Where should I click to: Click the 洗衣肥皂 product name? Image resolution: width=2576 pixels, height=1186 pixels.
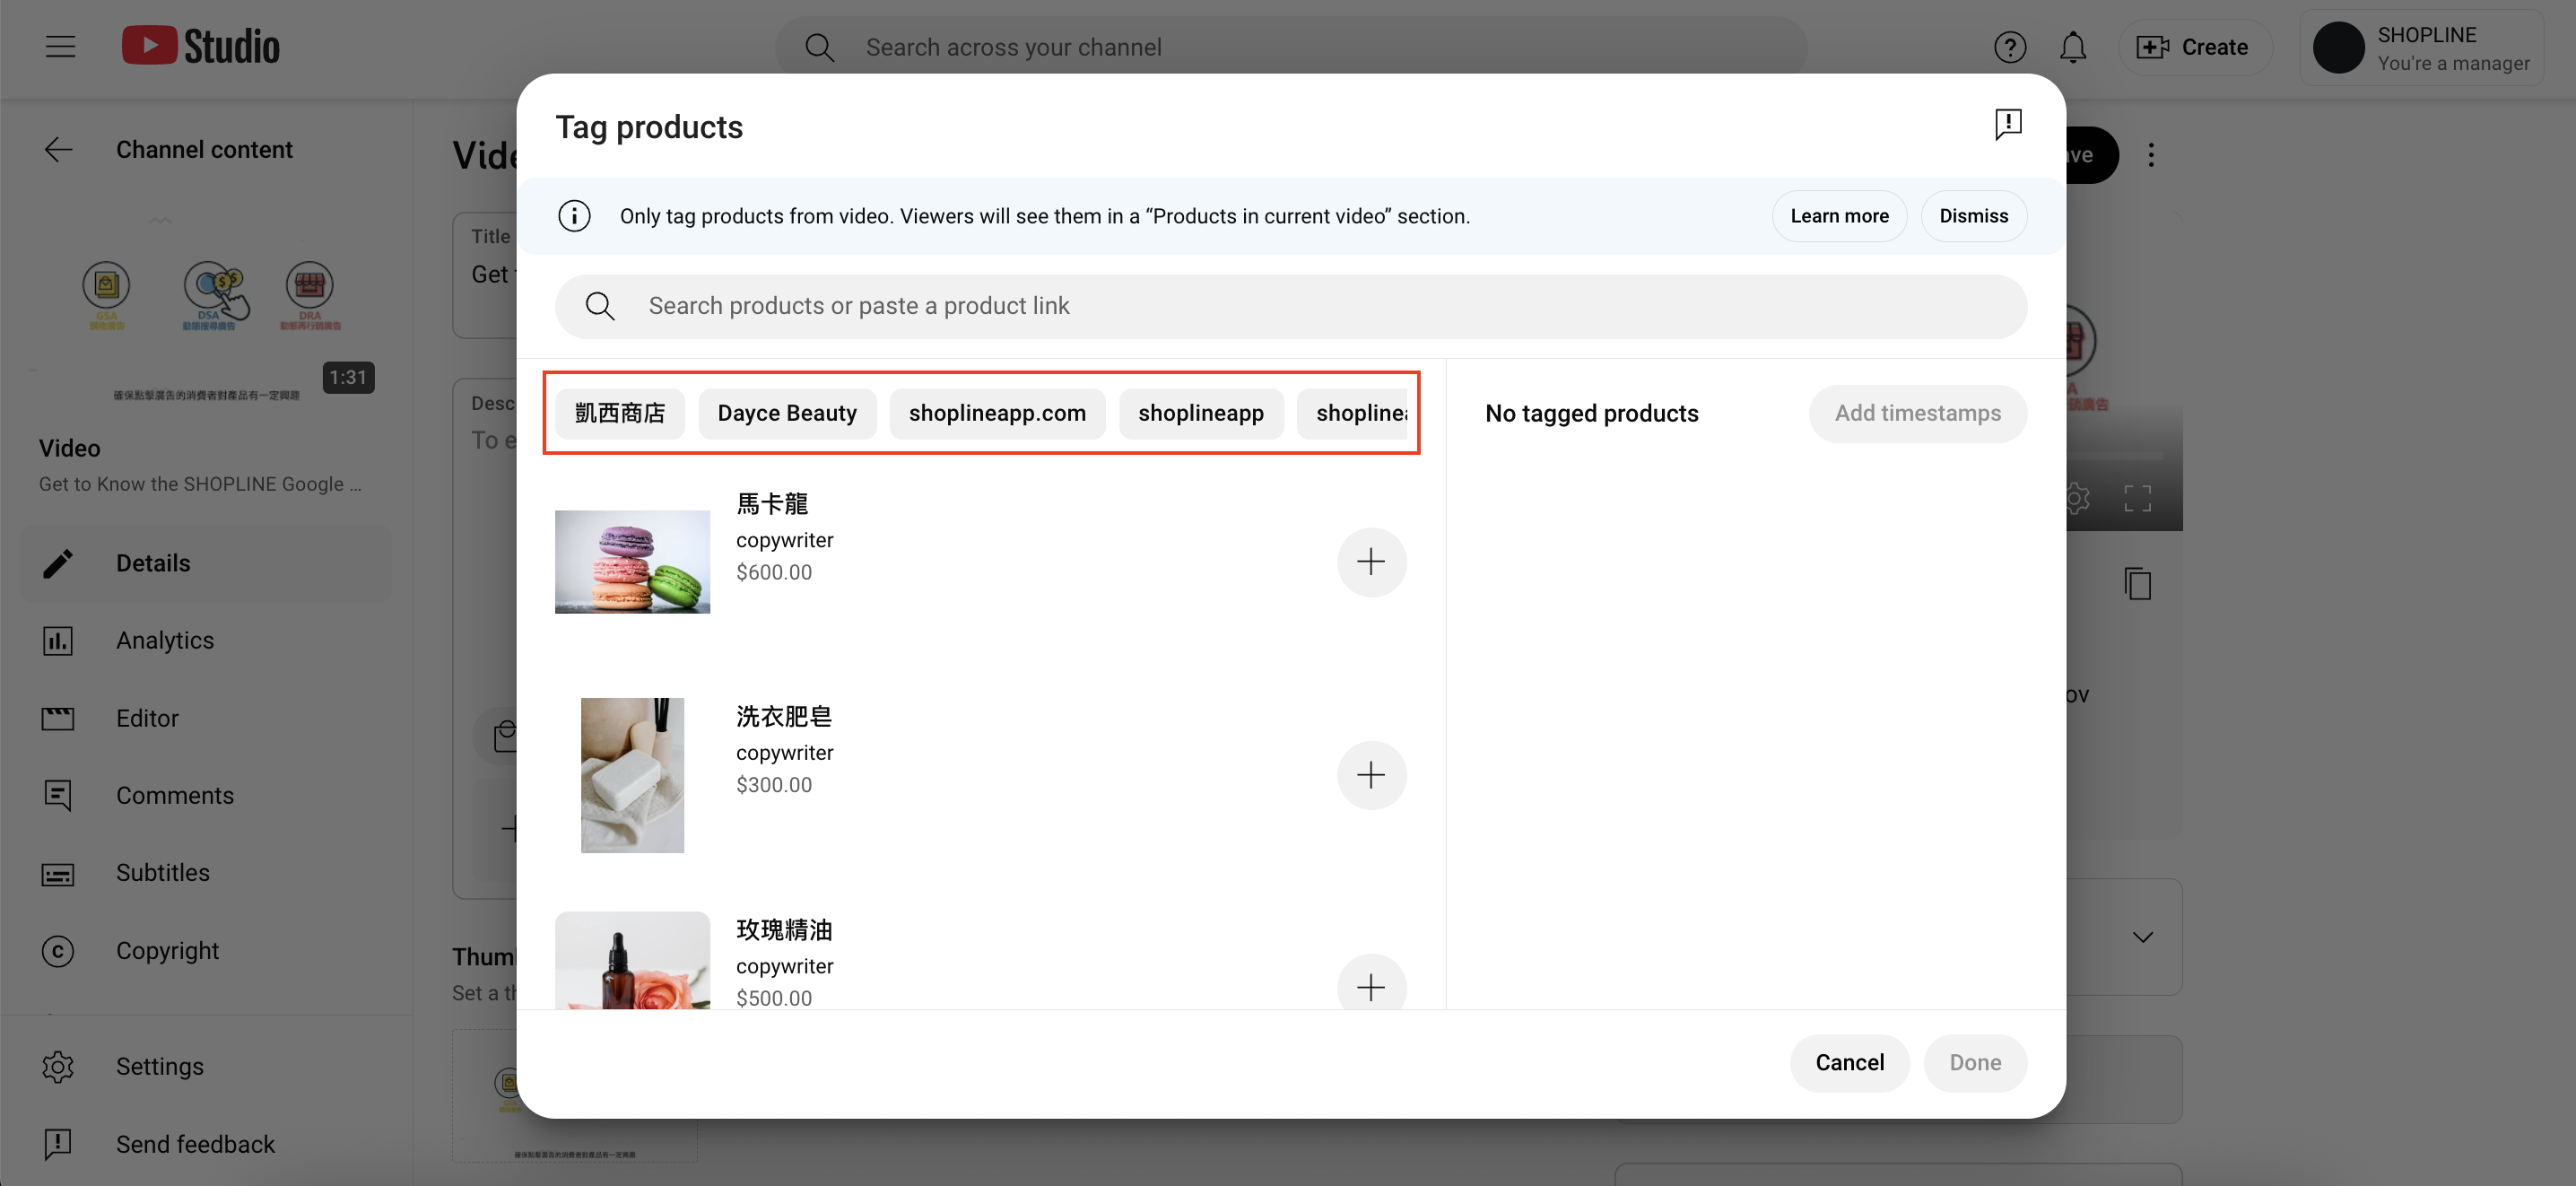click(x=784, y=717)
